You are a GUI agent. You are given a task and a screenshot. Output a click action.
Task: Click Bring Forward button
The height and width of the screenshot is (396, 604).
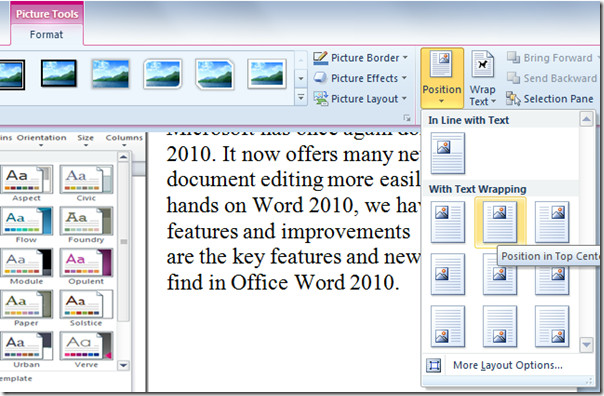552,58
